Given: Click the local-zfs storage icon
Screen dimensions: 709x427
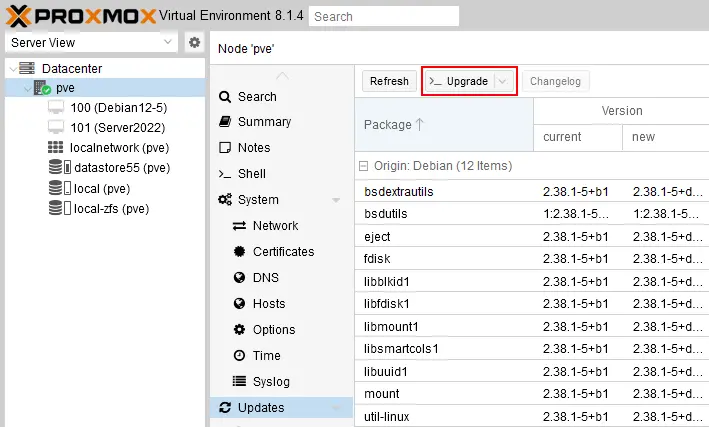Looking at the screenshot, I should click(x=60, y=208).
